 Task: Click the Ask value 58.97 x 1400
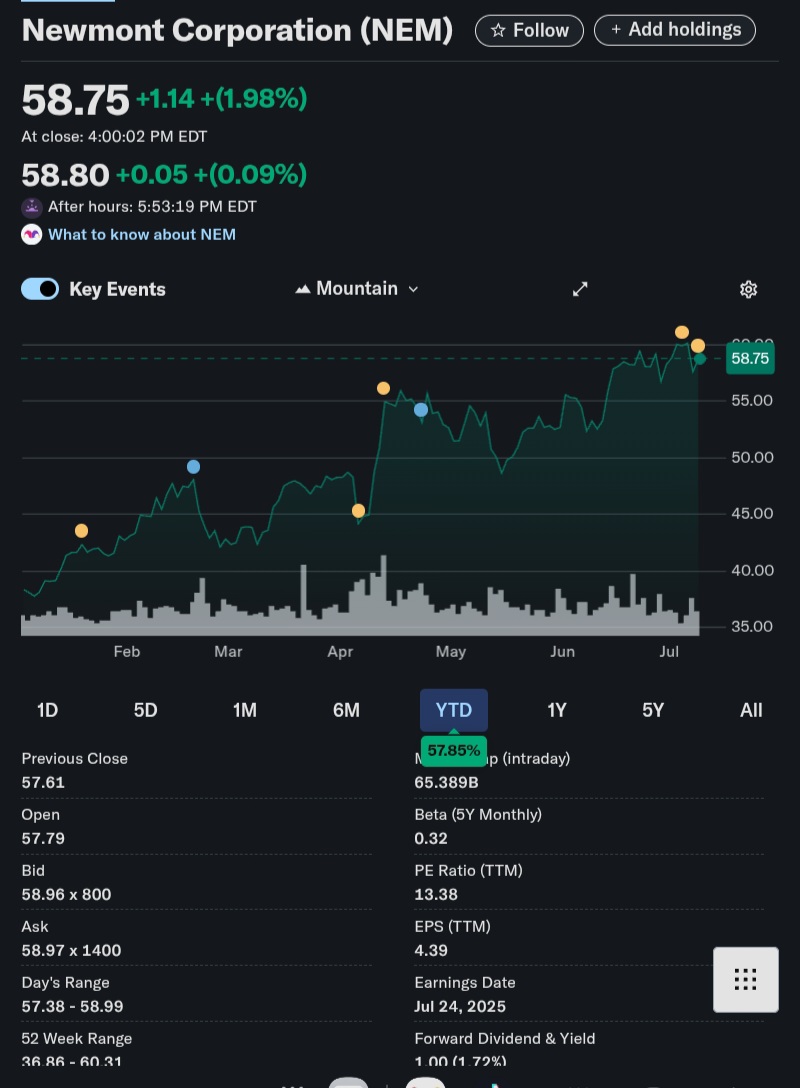tap(71, 951)
